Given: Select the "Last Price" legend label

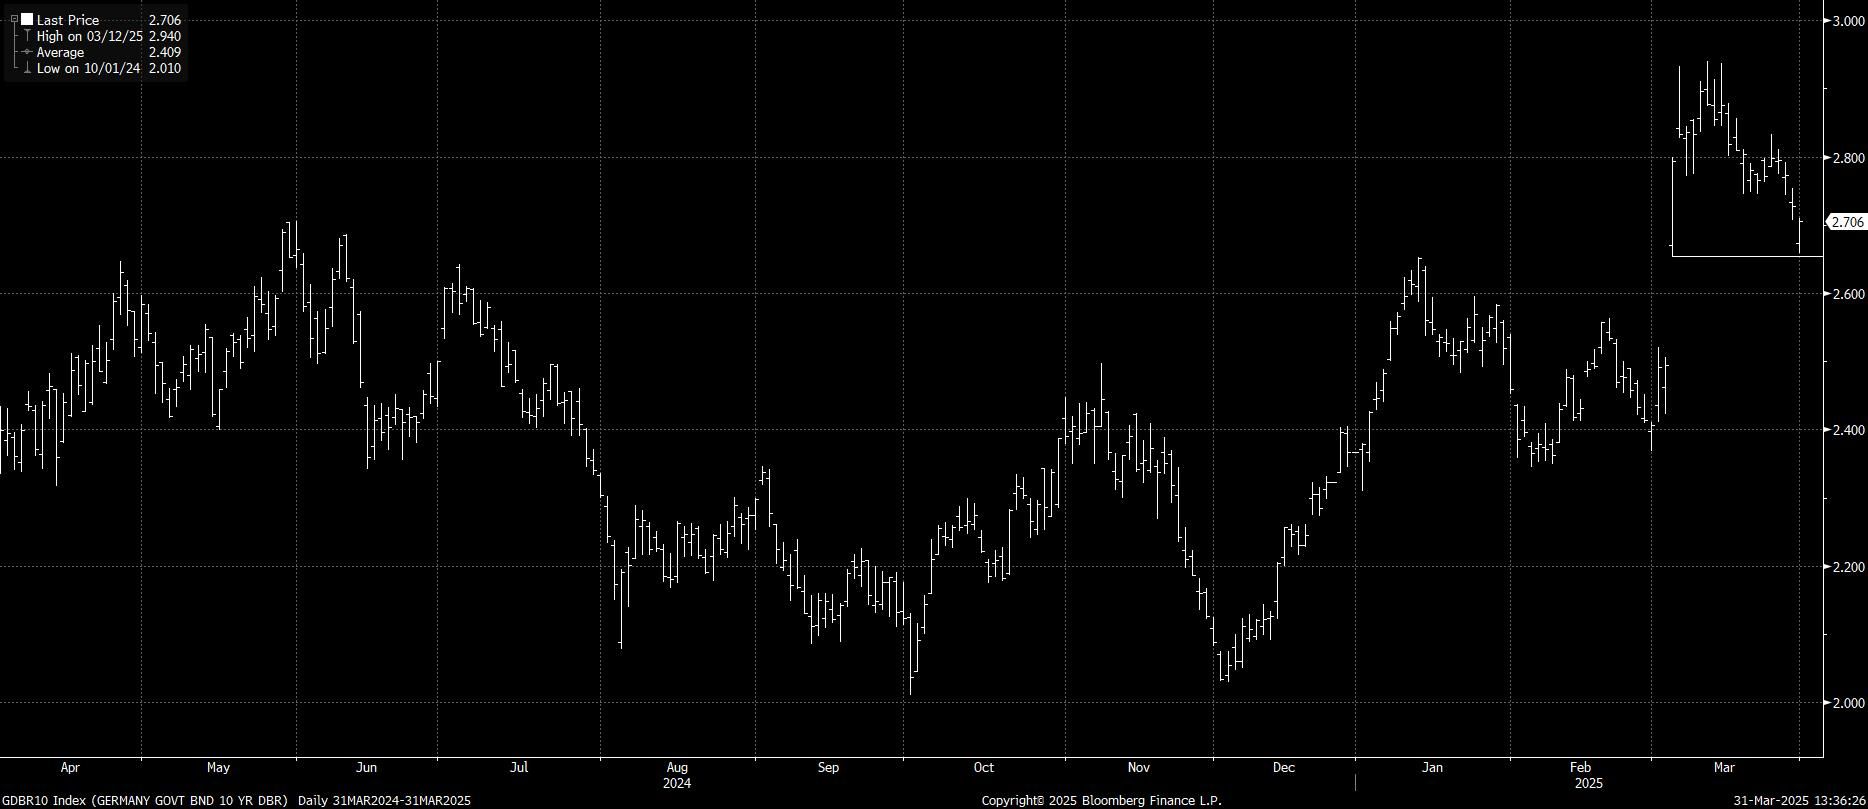Looking at the screenshot, I should pos(68,20).
